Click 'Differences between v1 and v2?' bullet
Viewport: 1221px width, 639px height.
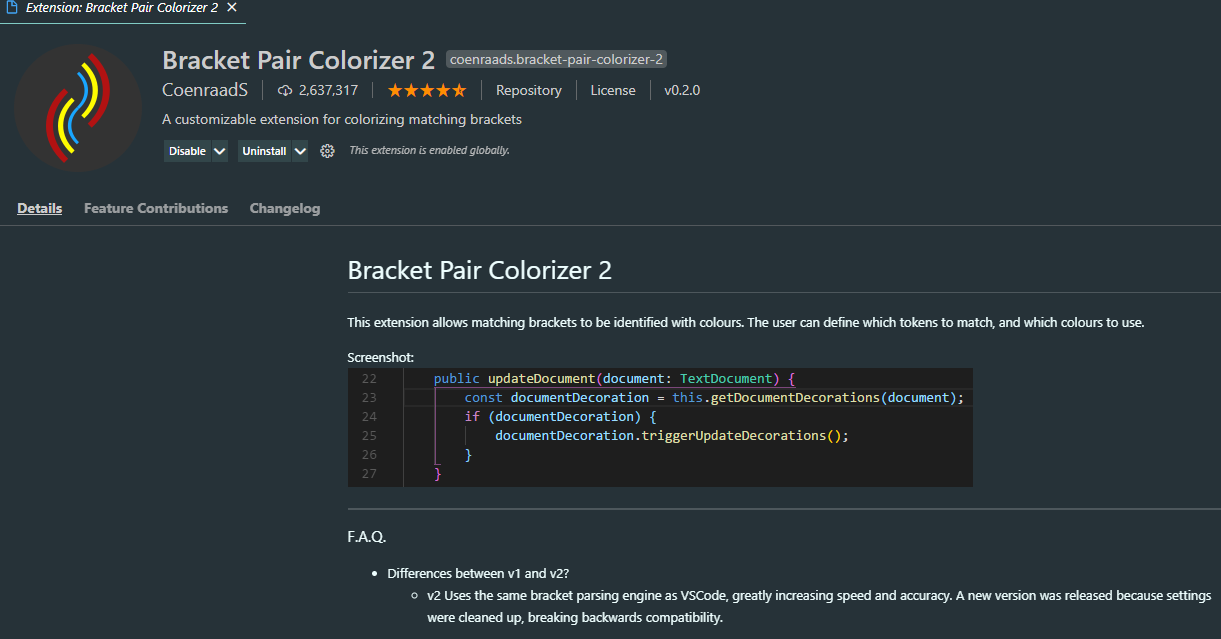[478, 573]
